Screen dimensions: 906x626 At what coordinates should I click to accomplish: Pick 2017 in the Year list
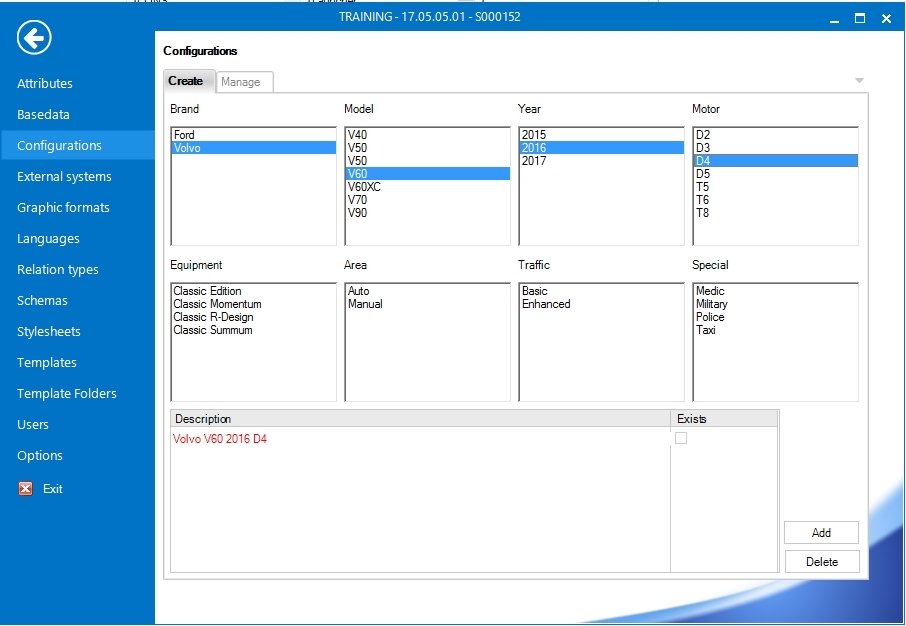tap(534, 161)
